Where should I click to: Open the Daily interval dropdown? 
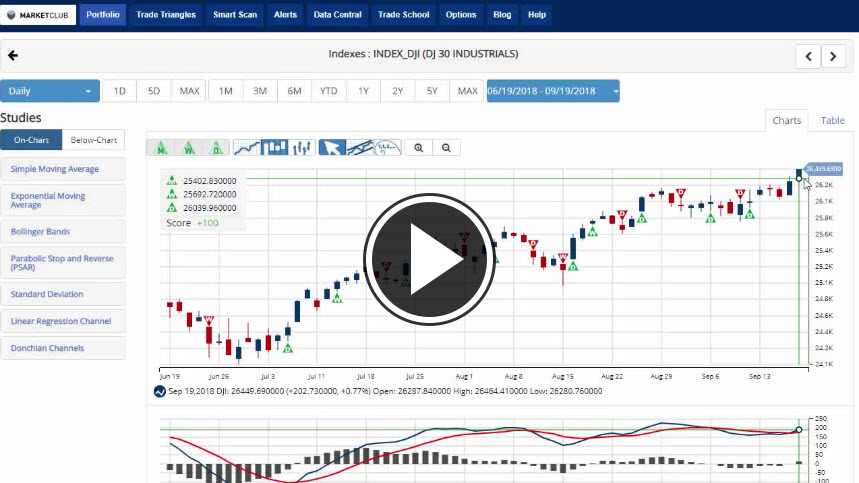pyautogui.click(x=50, y=91)
